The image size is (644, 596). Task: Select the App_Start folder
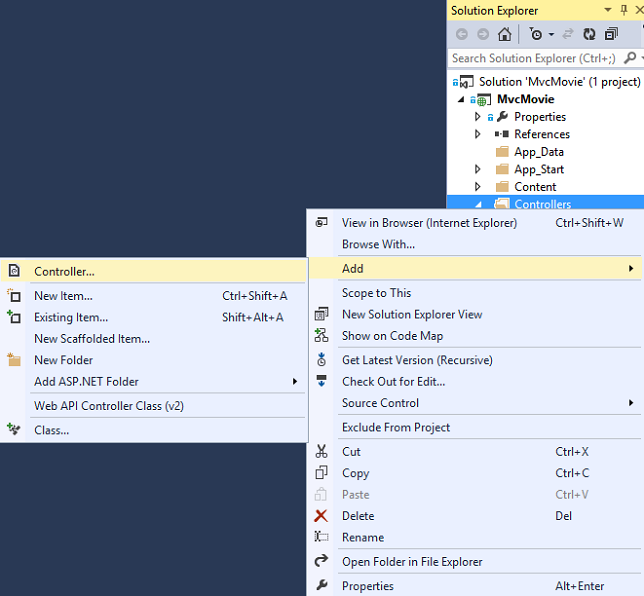pyautogui.click(x=539, y=169)
